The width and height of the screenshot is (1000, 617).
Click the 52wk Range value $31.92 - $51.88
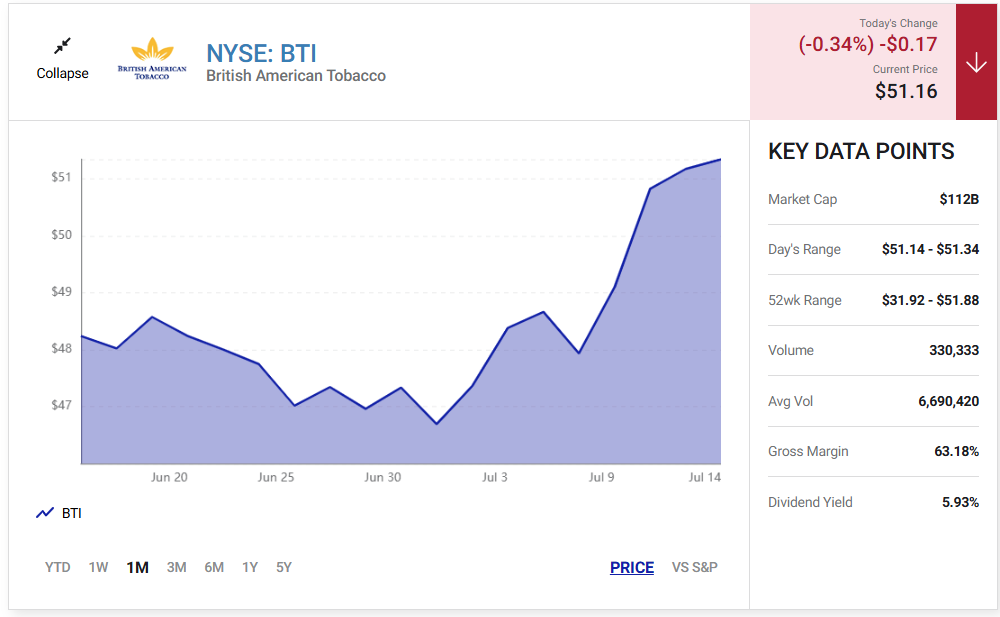click(930, 300)
